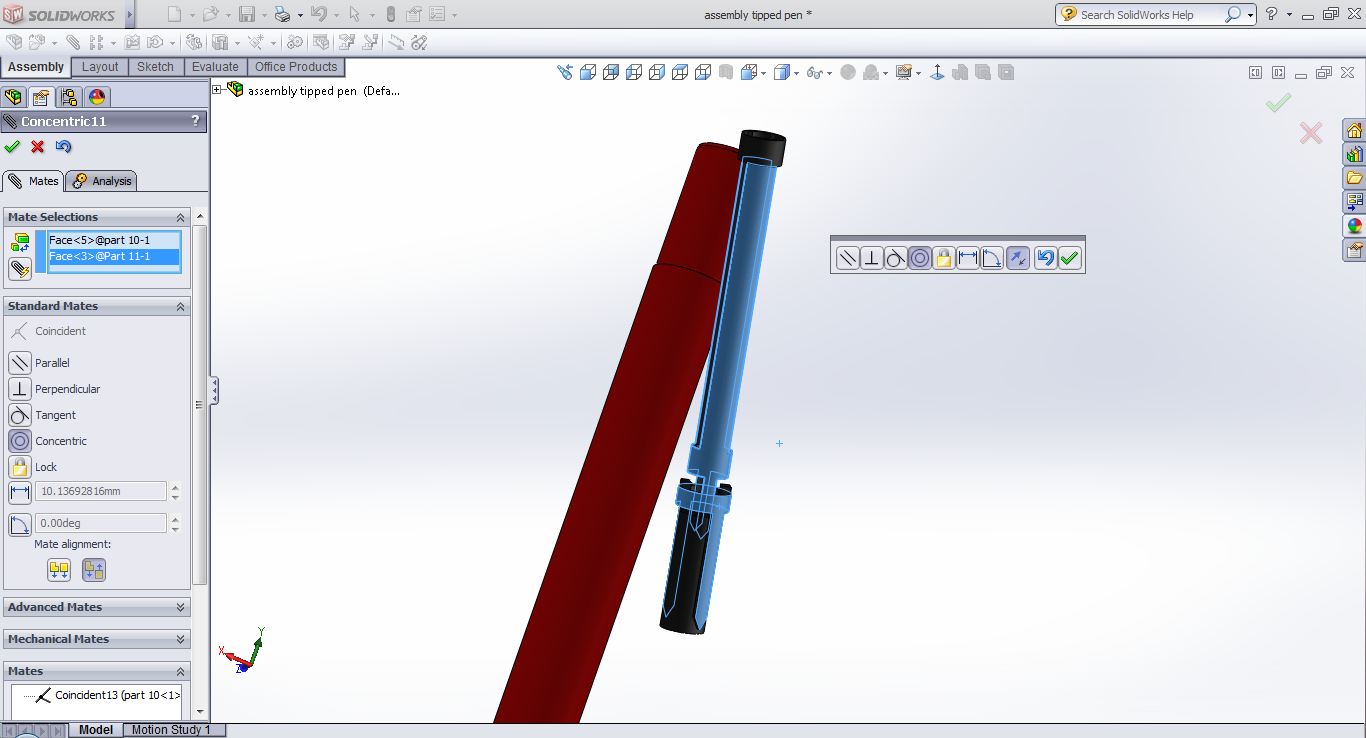Toggle Concentric mate in Standard Mates
This screenshot has height=738, width=1366.
point(20,441)
